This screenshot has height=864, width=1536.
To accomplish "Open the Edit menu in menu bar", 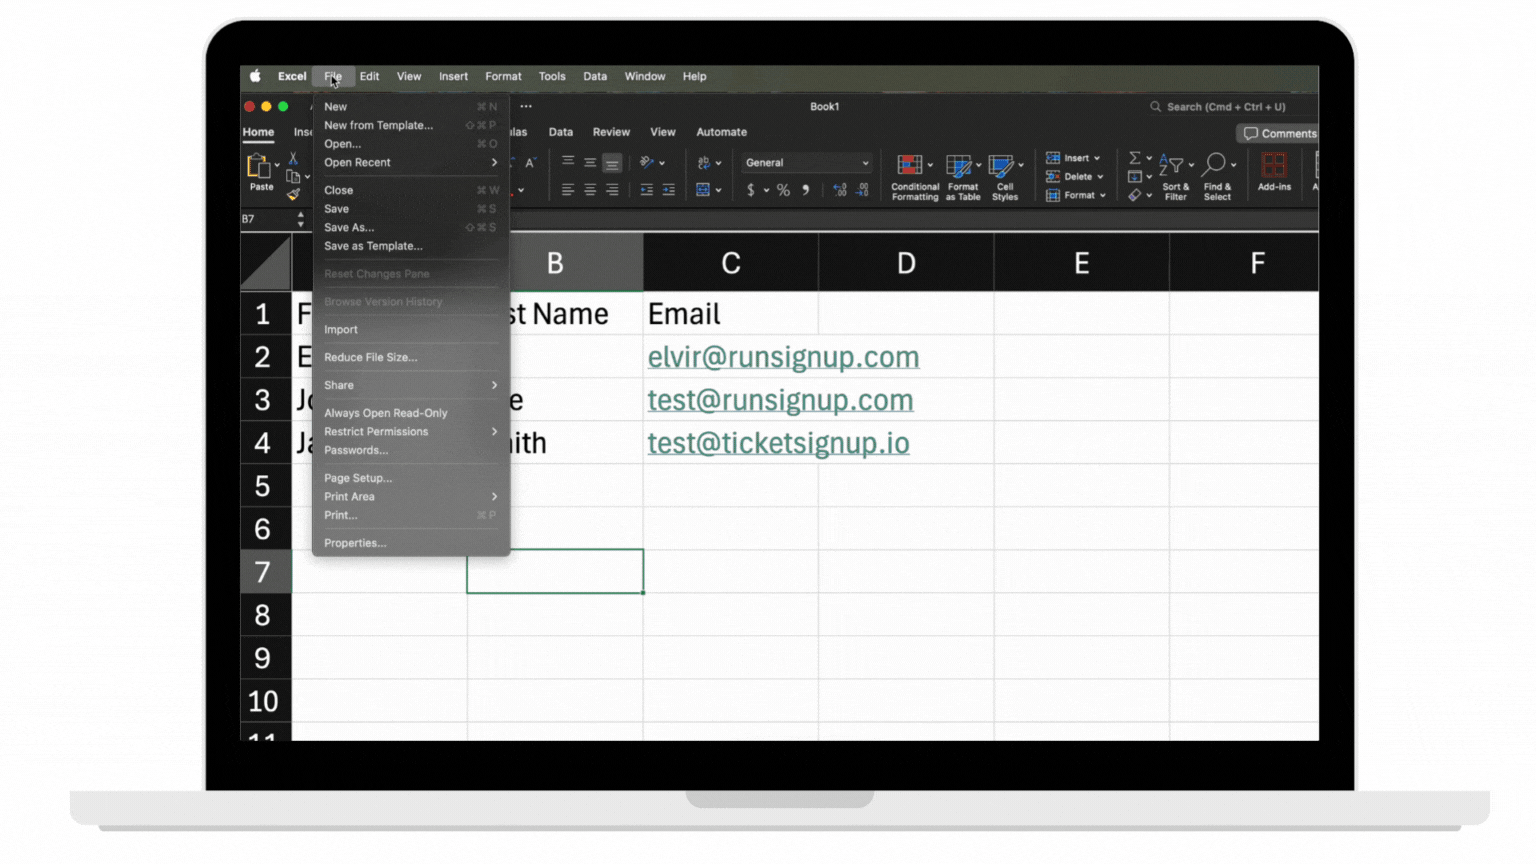I will point(369,76).
